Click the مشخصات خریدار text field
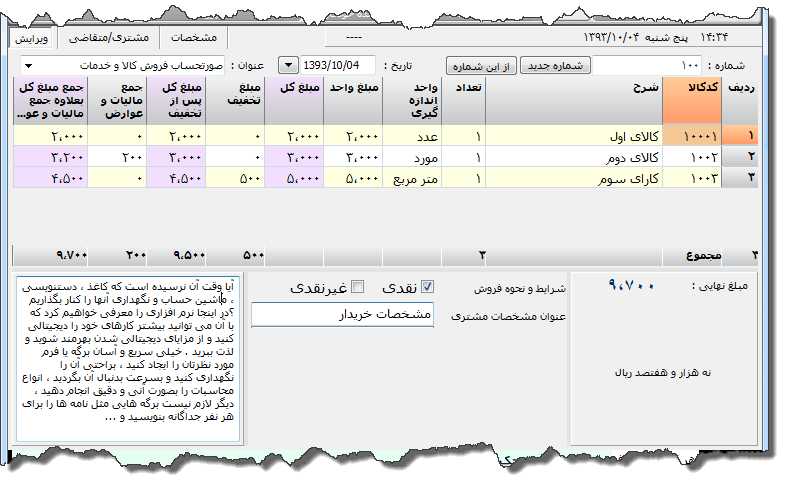 pos(343,315)
